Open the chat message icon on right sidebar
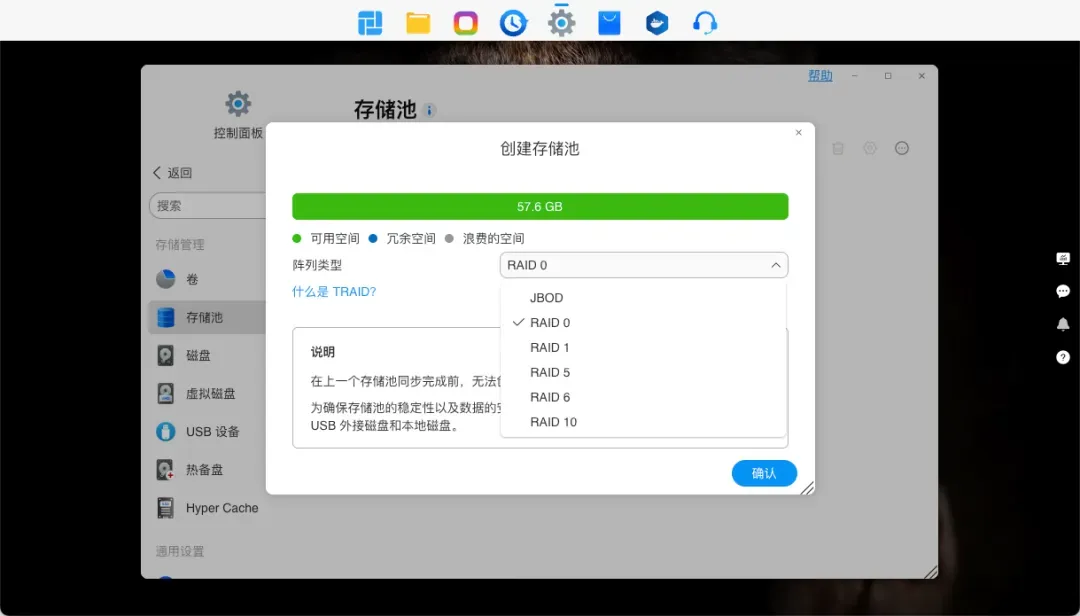The image size is (1080, 616). (1063, 291)
